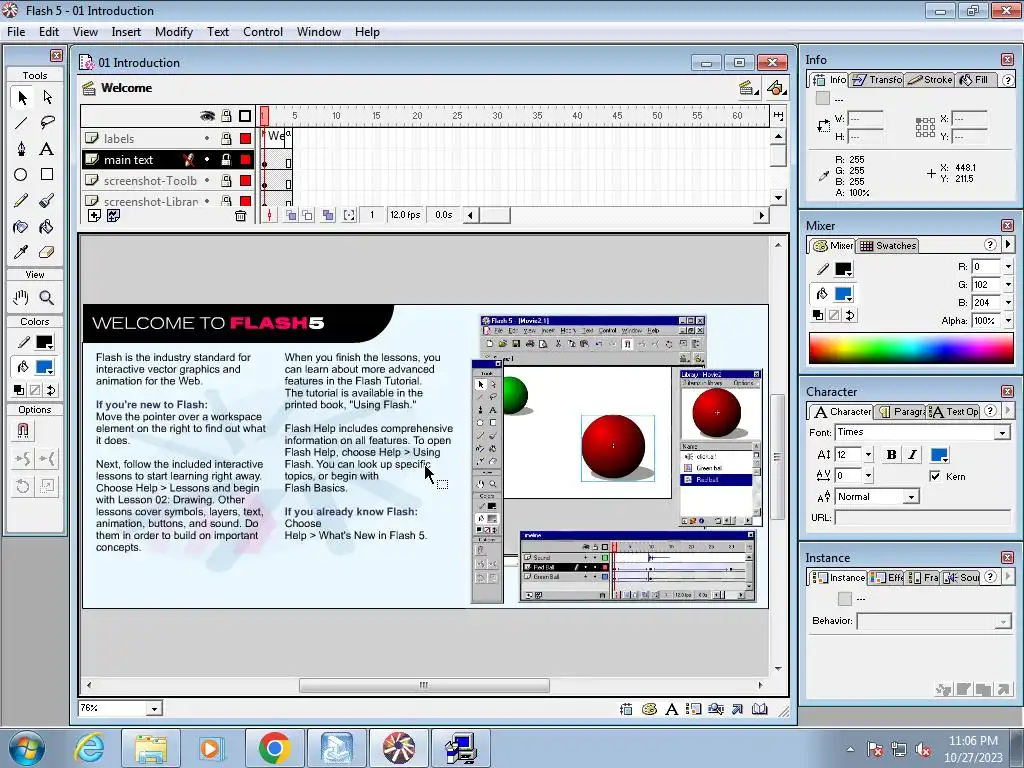Viewport: 1024px width, 768px height.
Task: Switch to the Transform tab
Action: [876, 80]
